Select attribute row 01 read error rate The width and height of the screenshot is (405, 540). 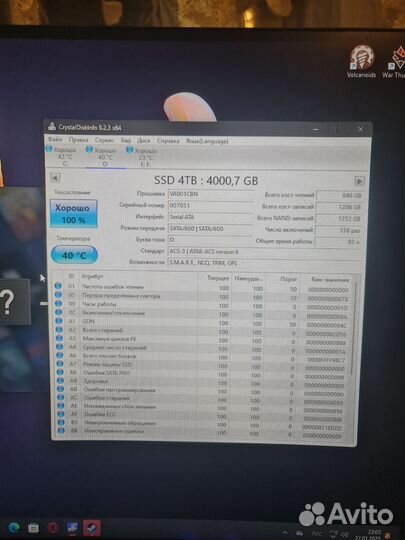[x=202, y=287]
